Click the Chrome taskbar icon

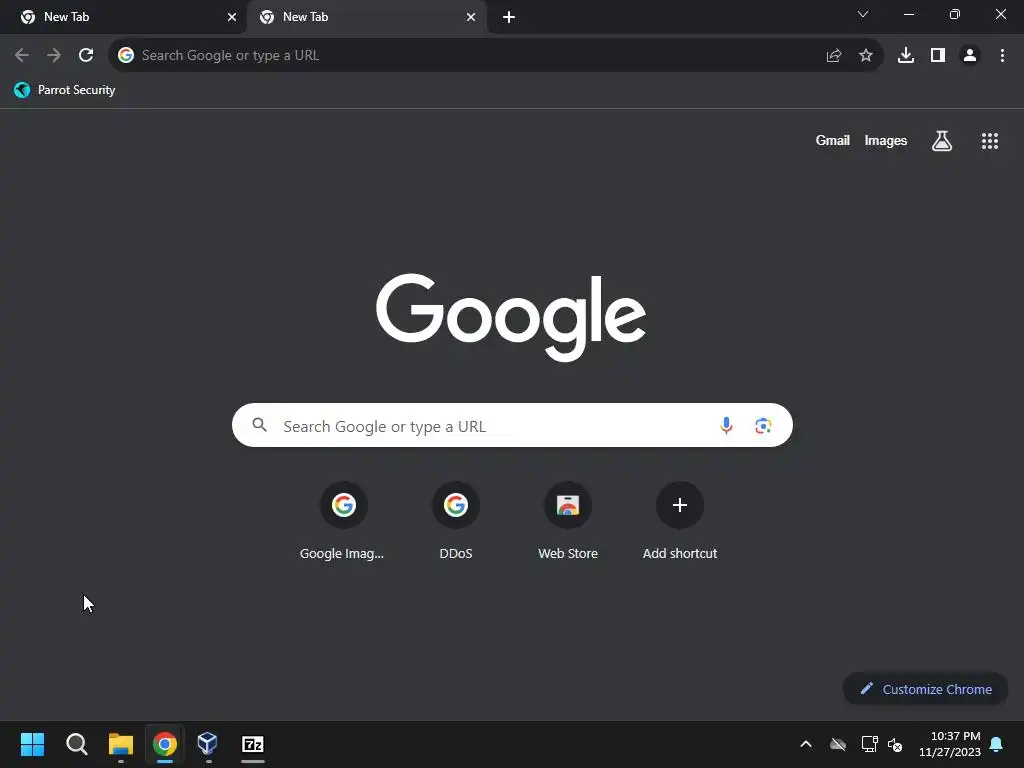pos(165,744)
